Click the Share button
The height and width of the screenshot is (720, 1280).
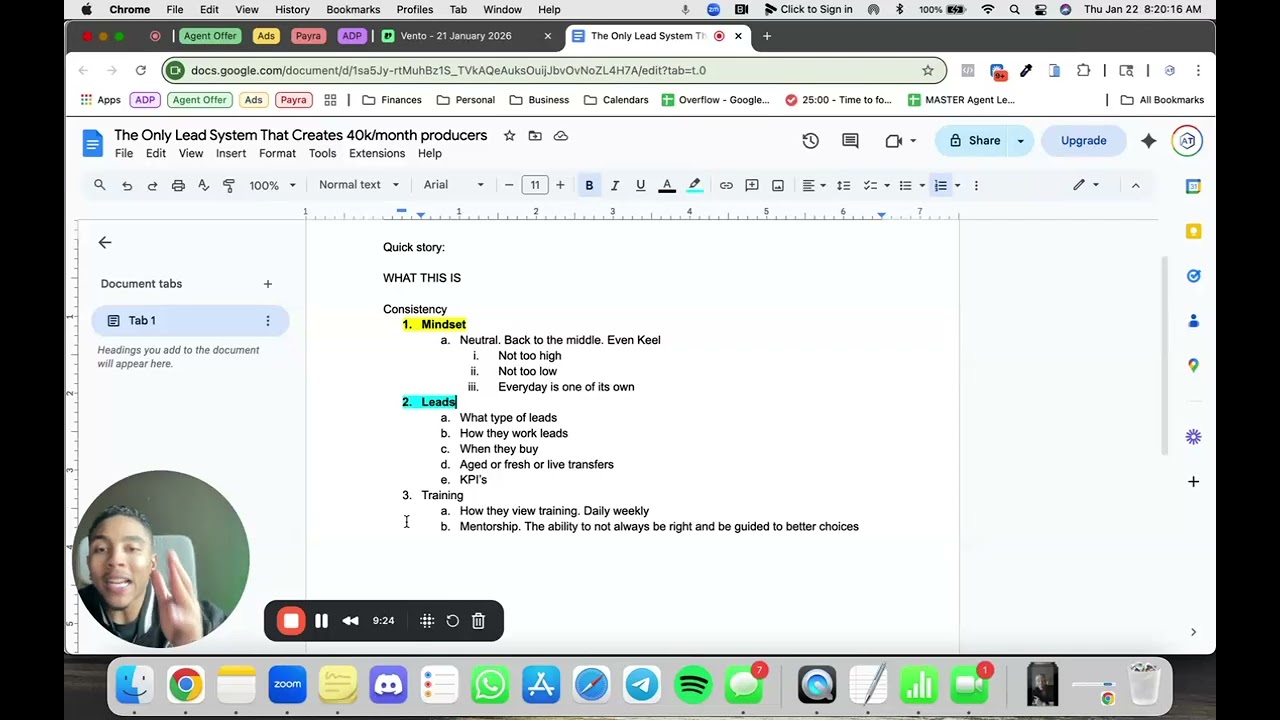974,141
